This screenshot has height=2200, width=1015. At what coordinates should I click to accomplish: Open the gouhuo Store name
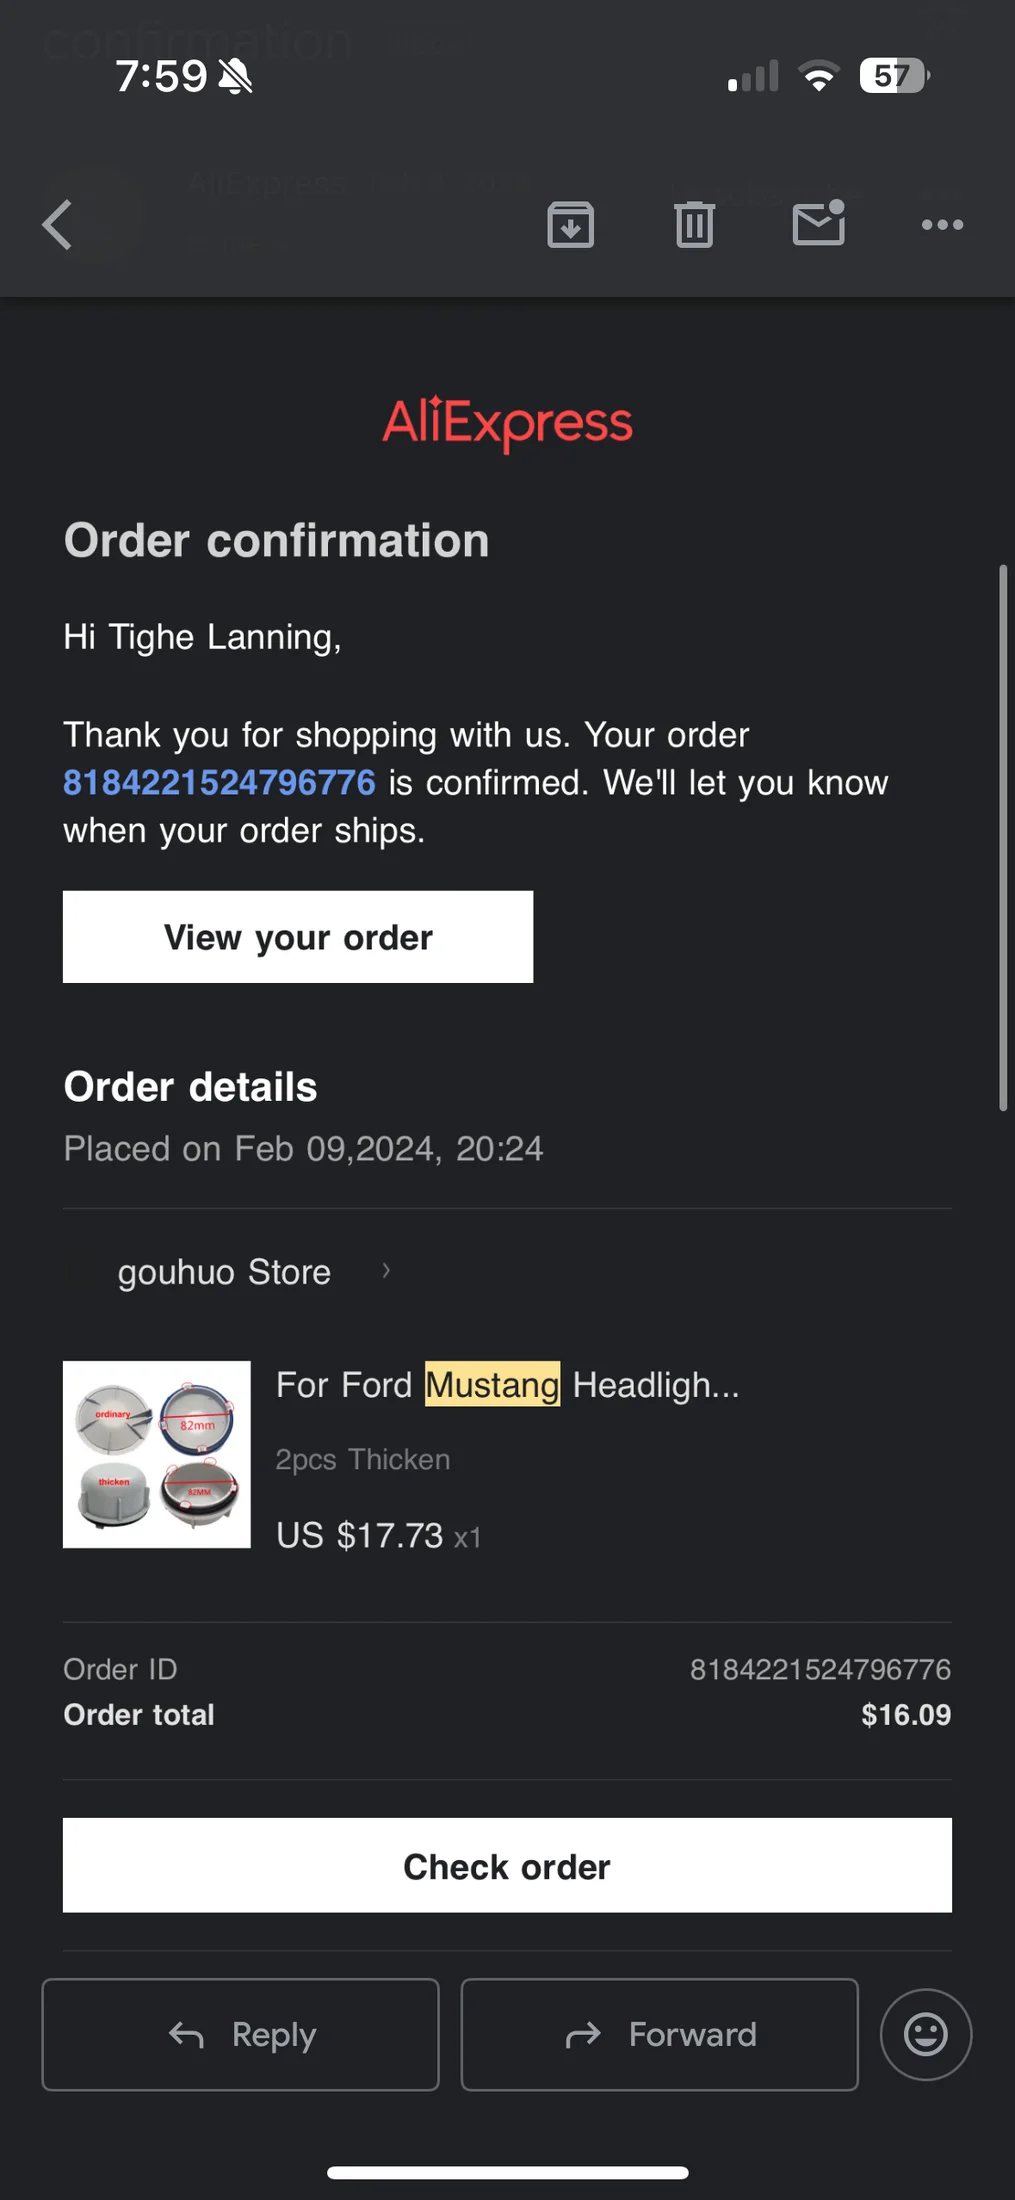224,1272
